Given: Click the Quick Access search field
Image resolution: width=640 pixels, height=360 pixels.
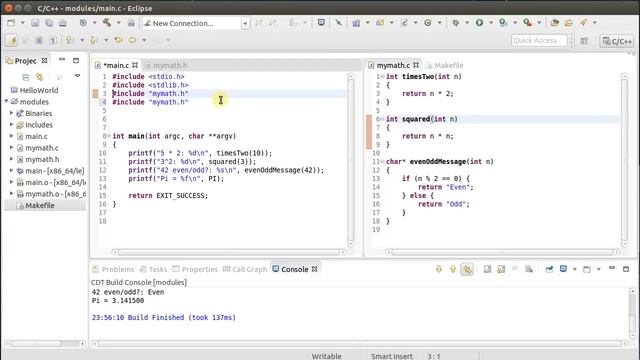Looking at the screenshot, I should [539, 40].
